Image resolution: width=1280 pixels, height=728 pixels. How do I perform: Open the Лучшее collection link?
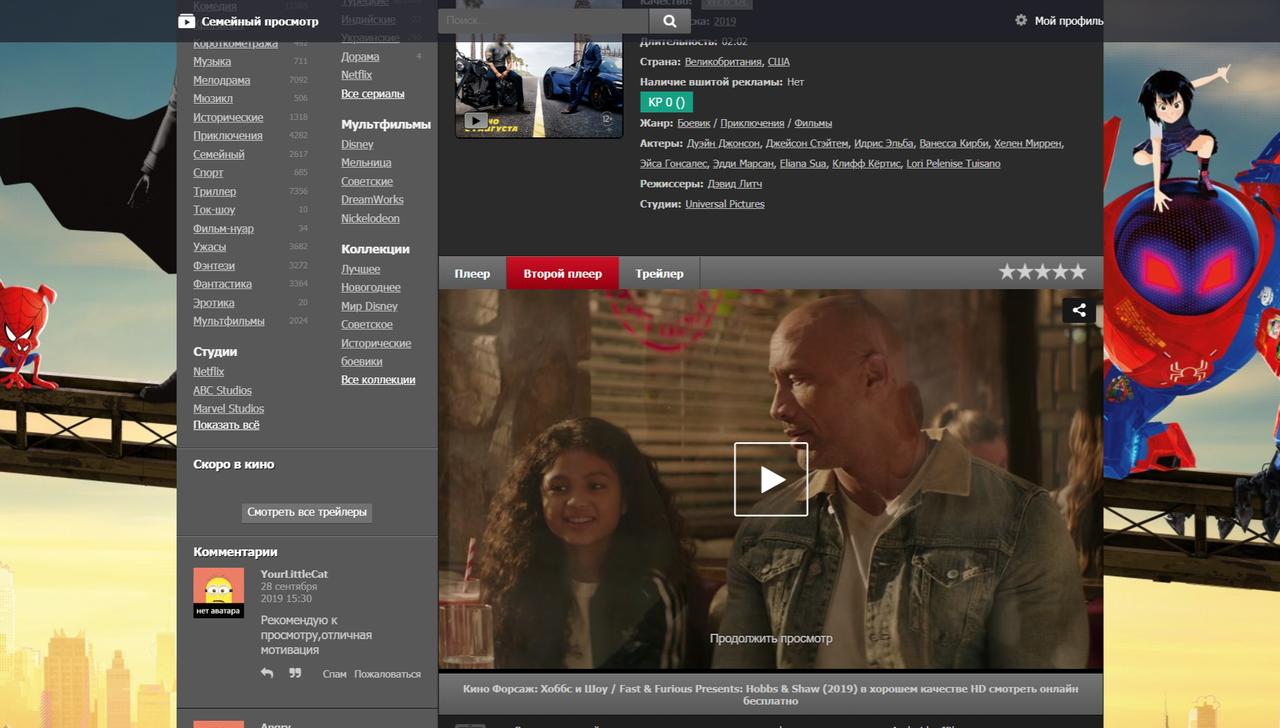click(360, 269)
